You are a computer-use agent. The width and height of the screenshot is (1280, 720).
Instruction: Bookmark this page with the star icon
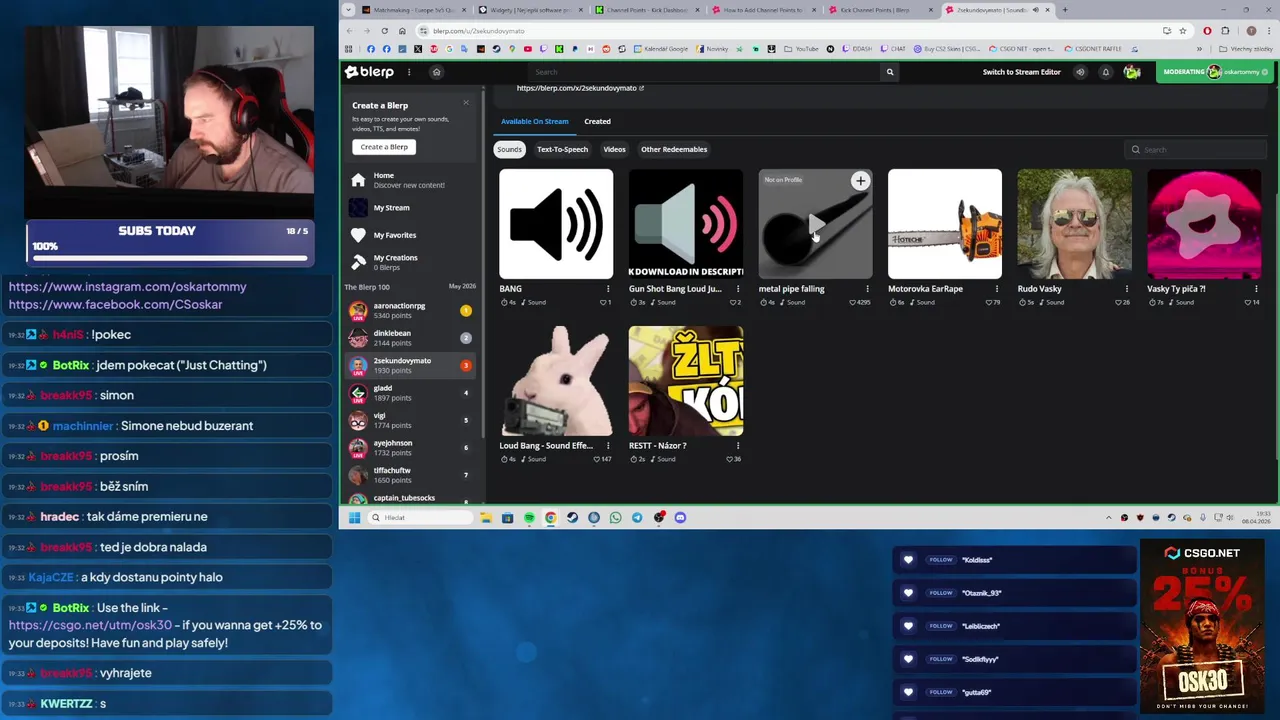pos(1181,31)
